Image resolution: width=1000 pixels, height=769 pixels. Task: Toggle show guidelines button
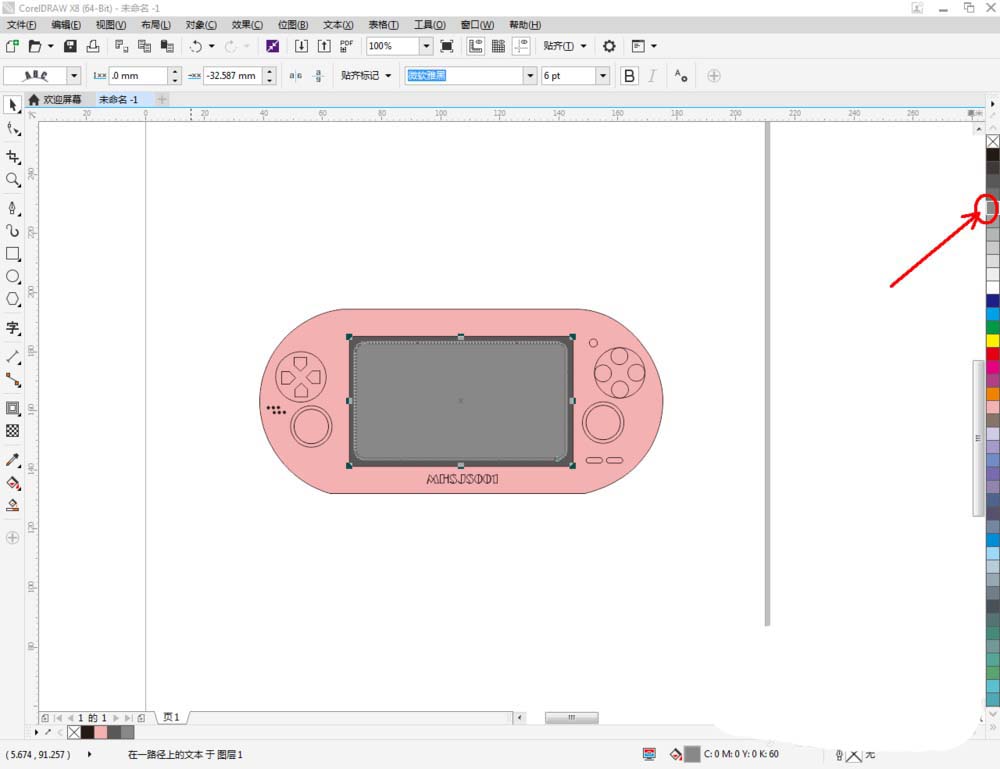tap(521, 46)
